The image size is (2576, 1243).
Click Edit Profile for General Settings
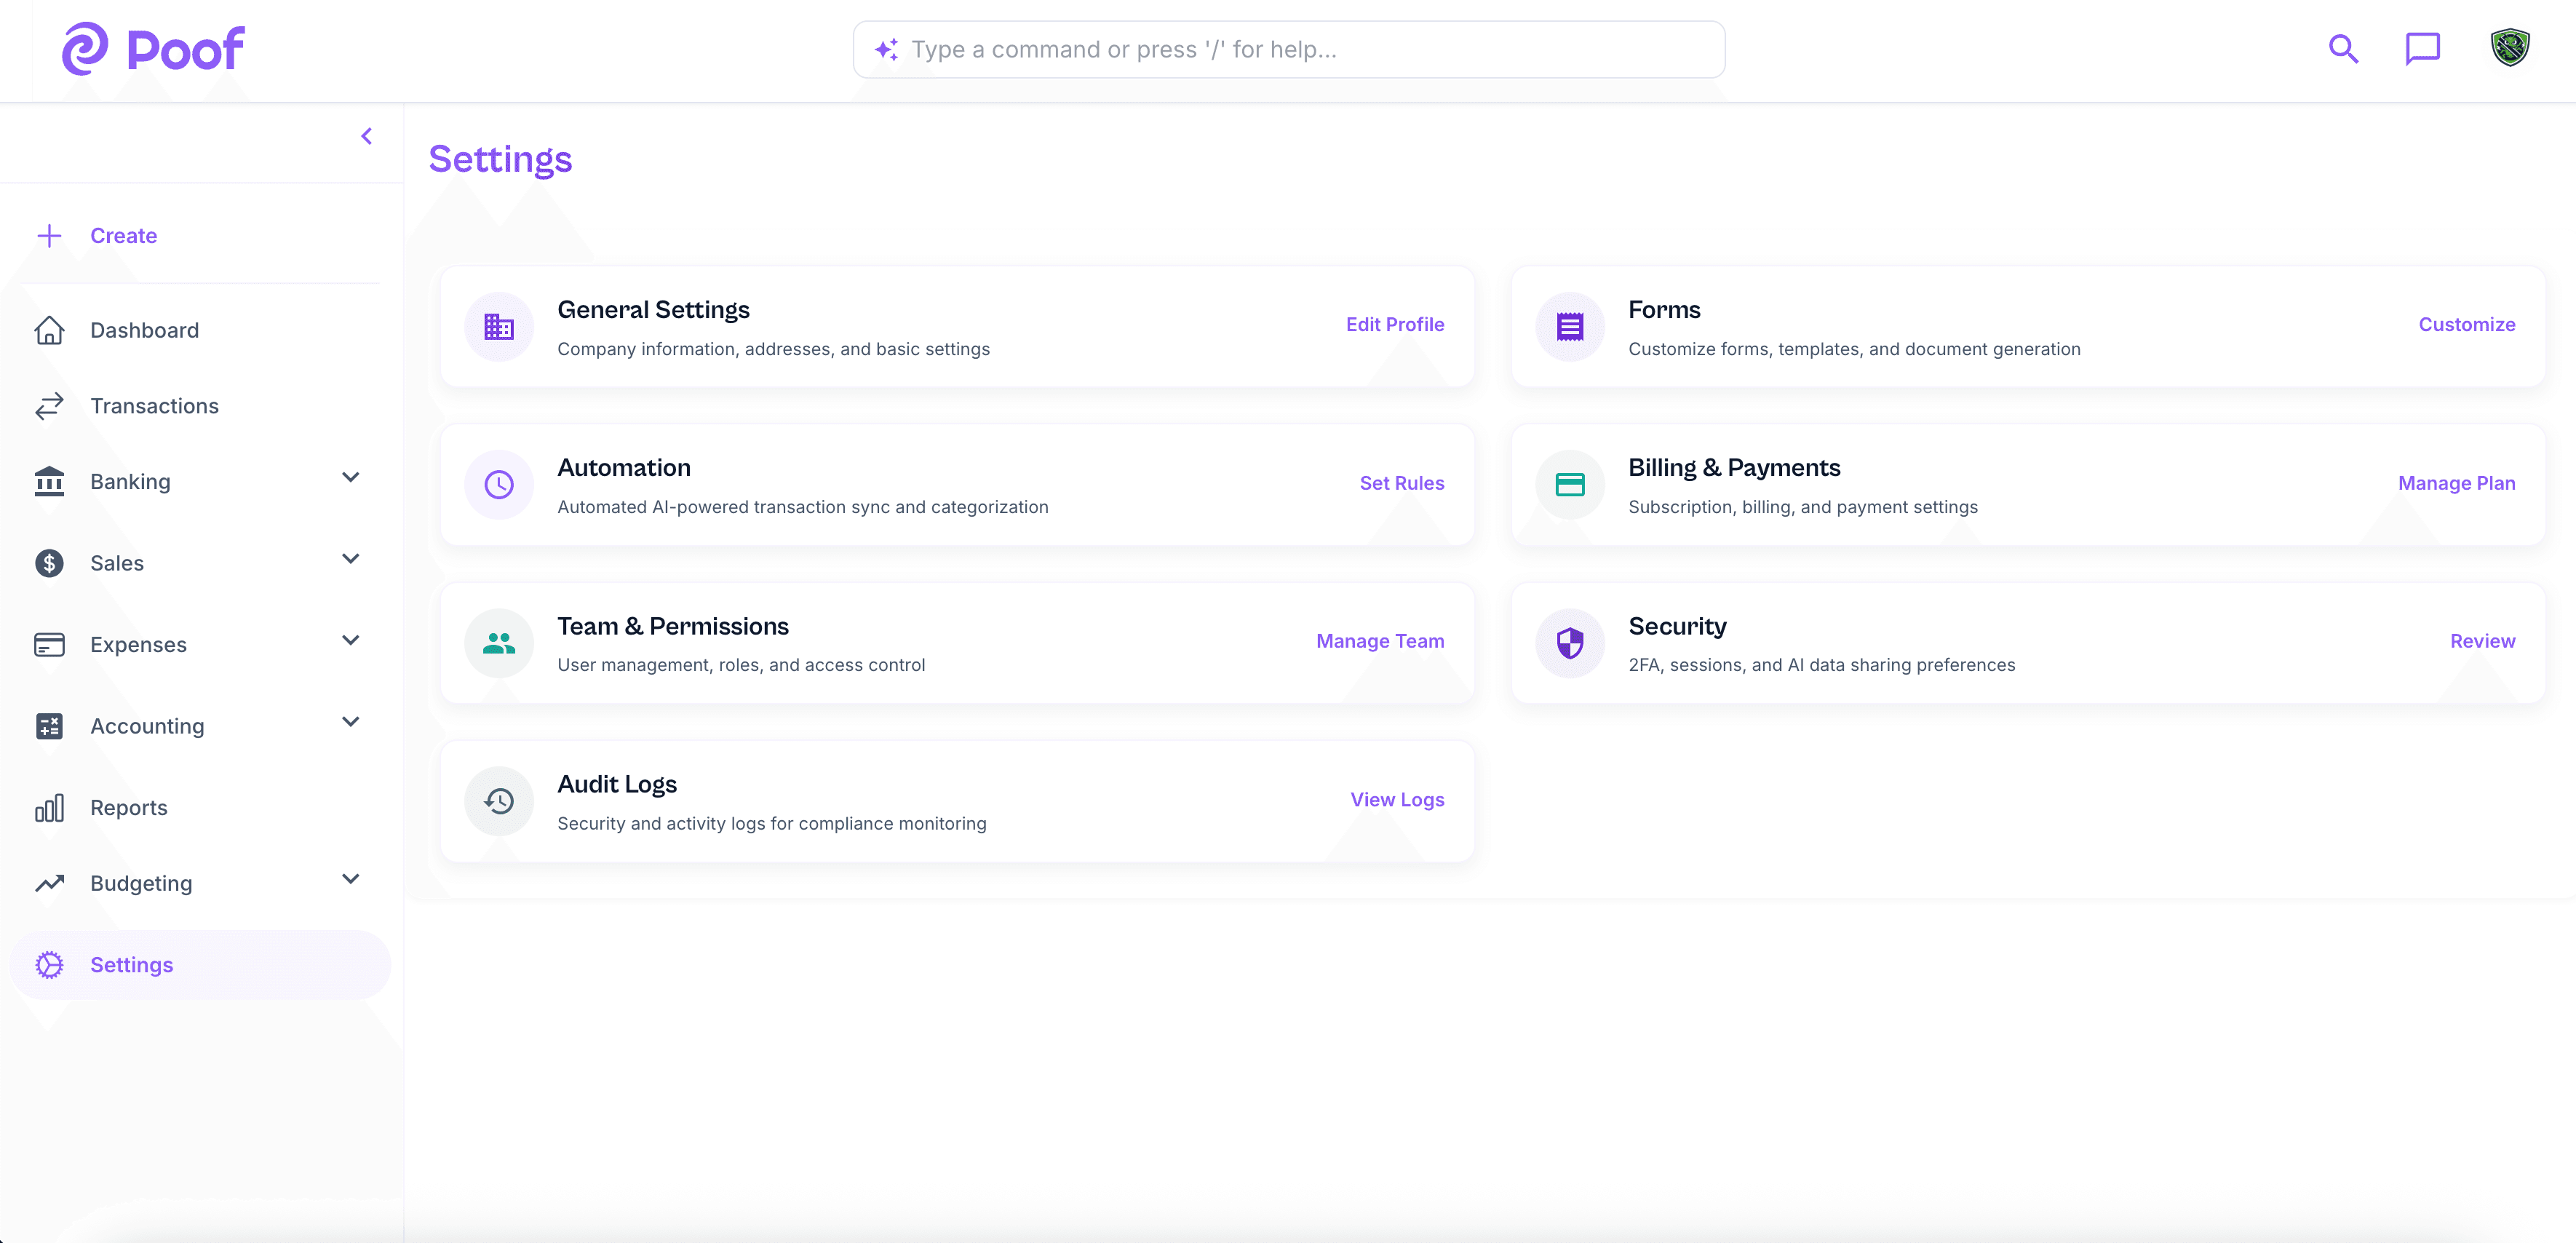pyautogui.click(x=1394, y=324)
